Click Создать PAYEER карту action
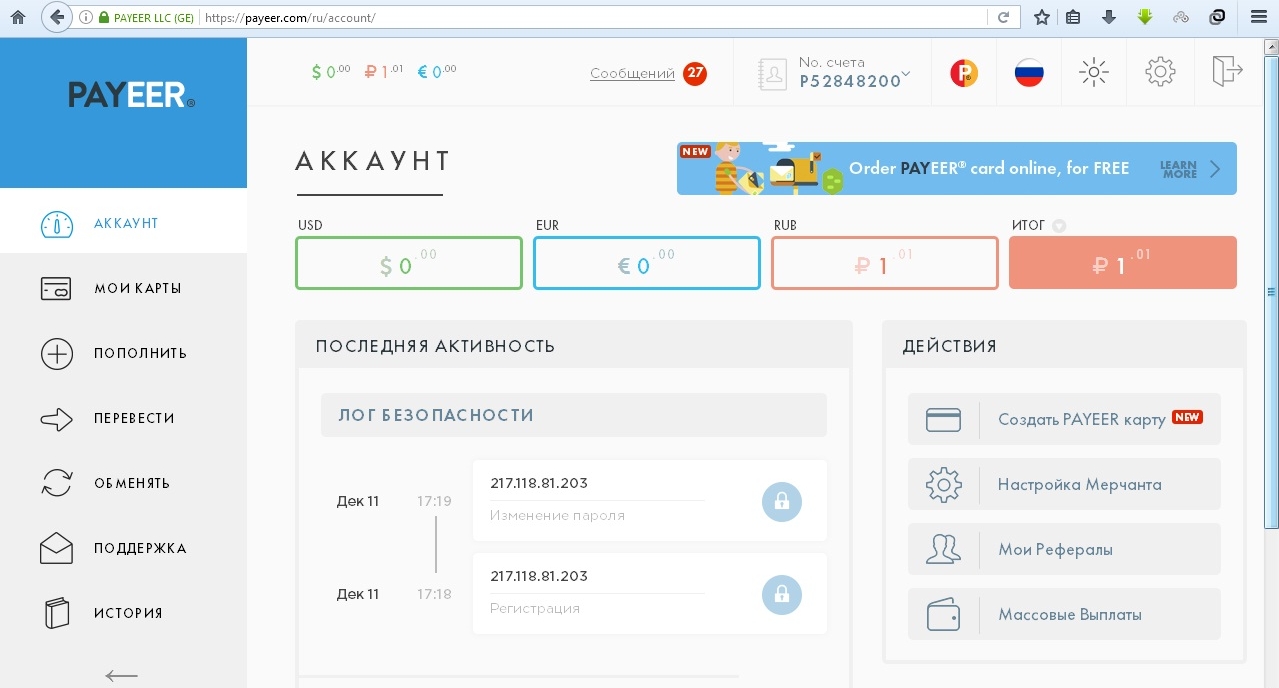 click(x=1064, y=419)
